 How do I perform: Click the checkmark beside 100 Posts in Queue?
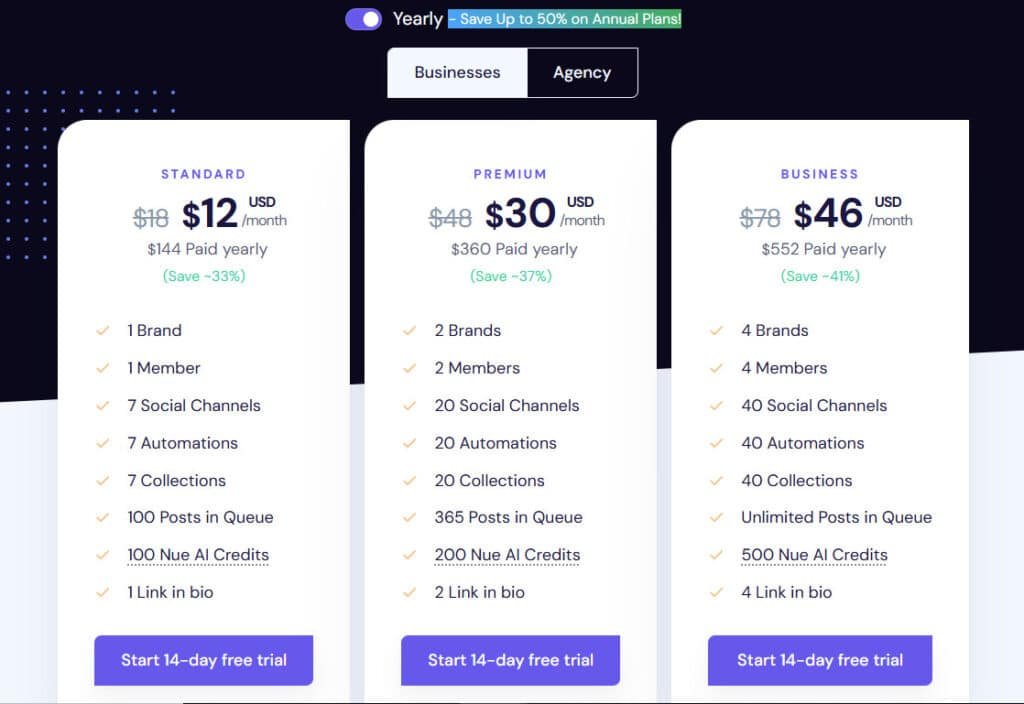click(103, 517)
